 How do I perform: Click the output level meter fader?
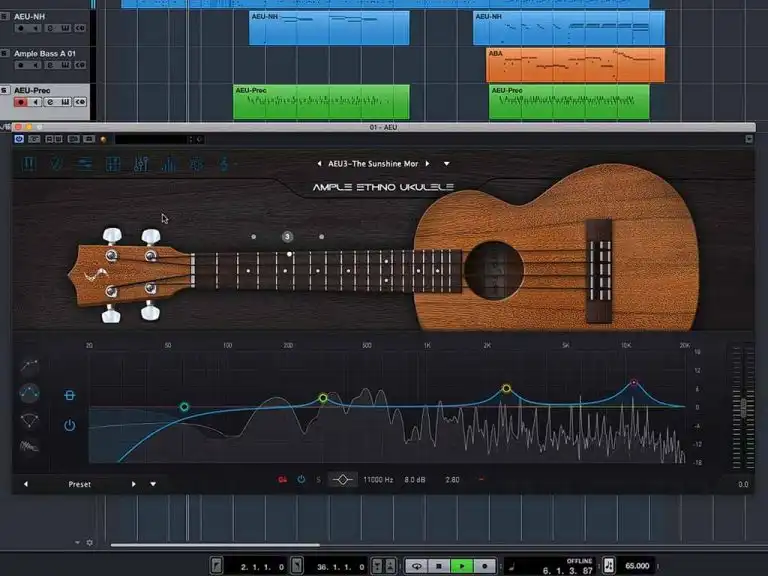[x=744, y=408]
